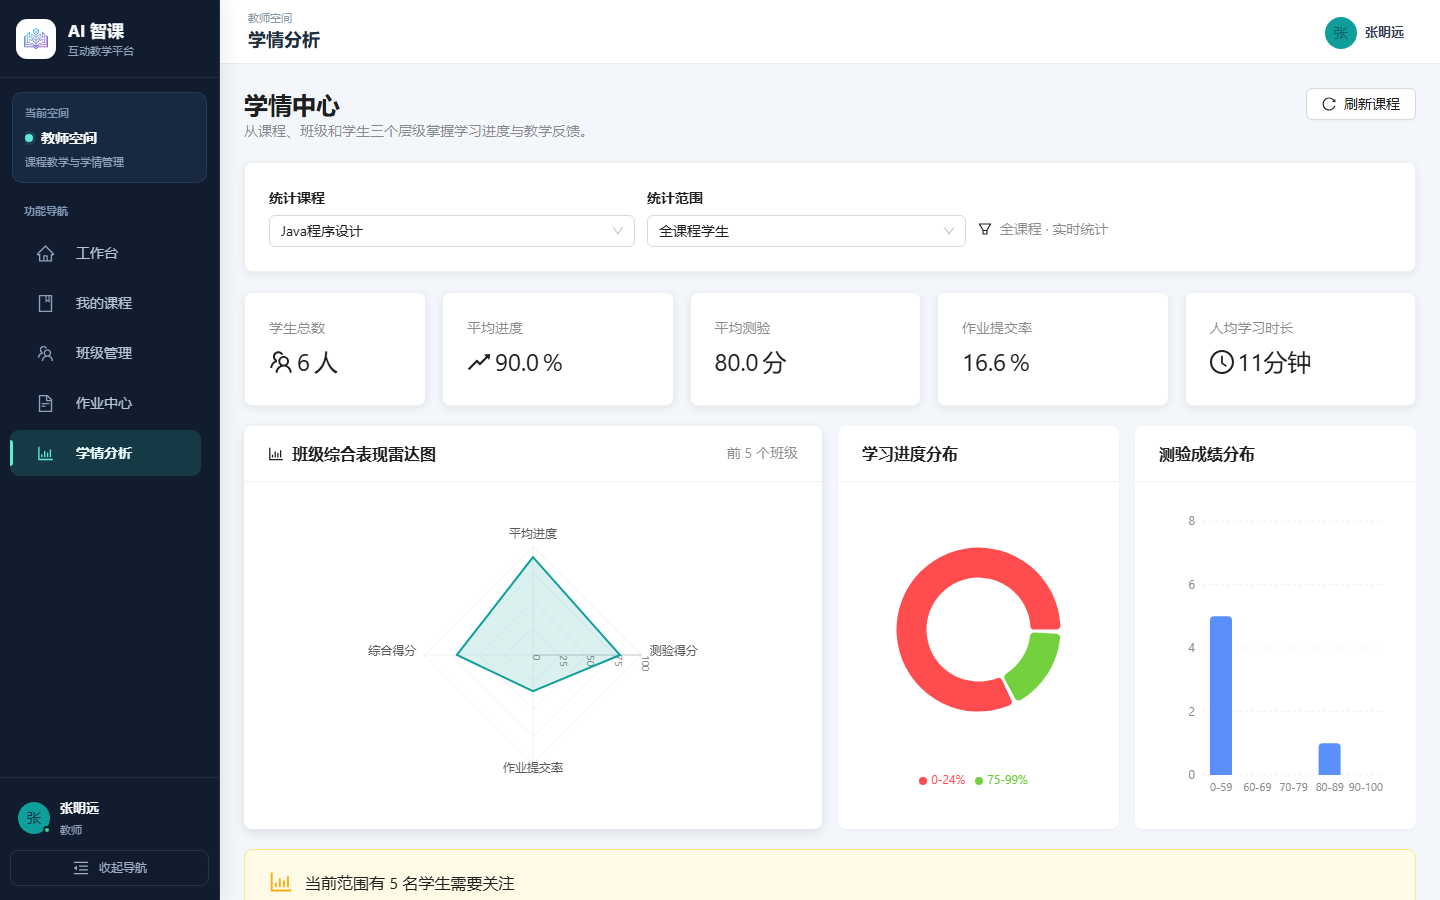The width and height of the screenshot is (1440, 900).
Task: Click the chart icon beside 班级综合表现雷达图
Action: (276, 454)
